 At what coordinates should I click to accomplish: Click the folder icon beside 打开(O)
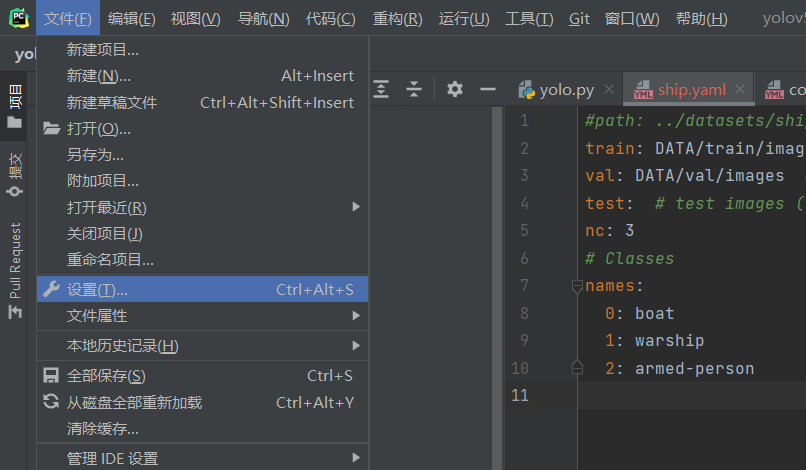click(x=51, y=128)
